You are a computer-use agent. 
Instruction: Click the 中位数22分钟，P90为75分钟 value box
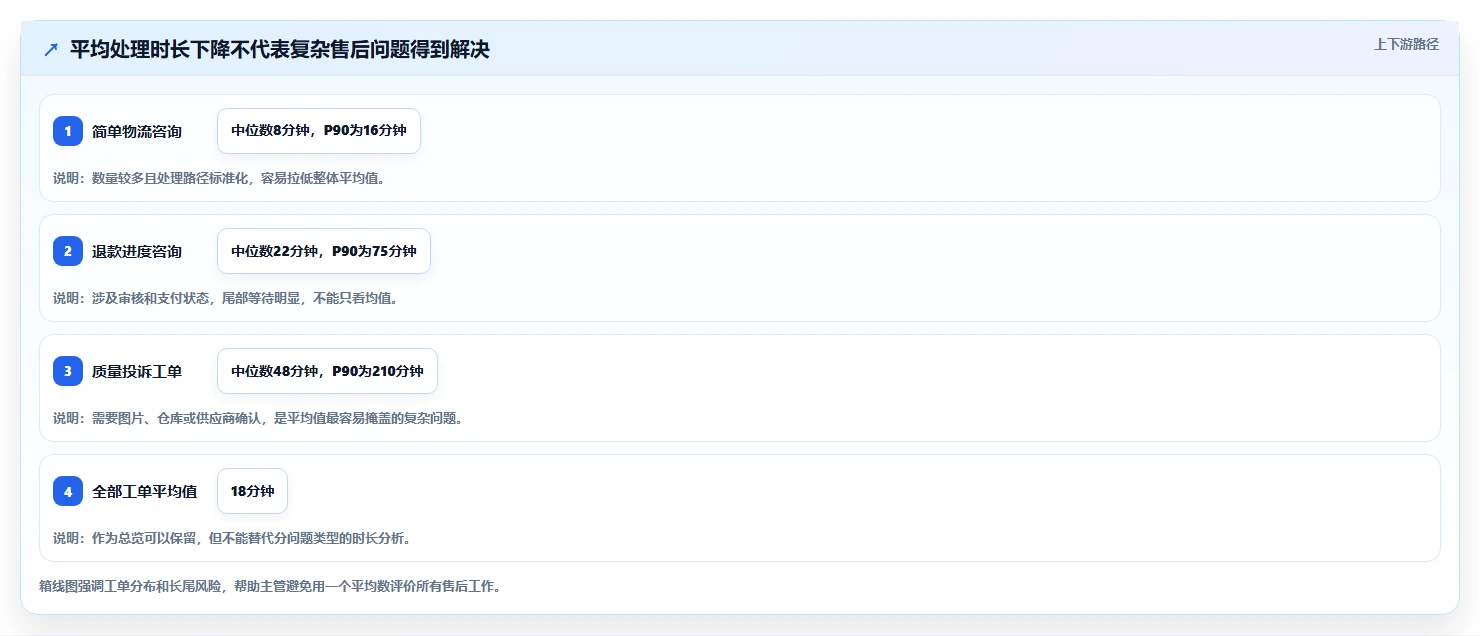pyautogui.click(x=324, y=251)
